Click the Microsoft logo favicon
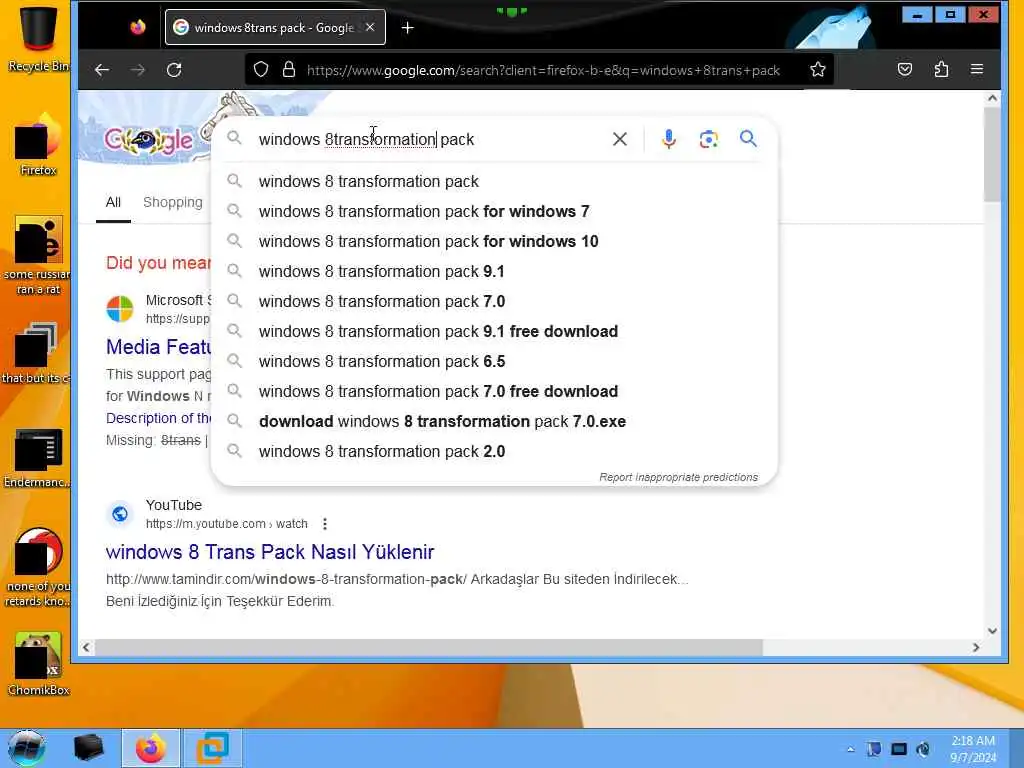This screenshot has width=1024, height=768. (120, 309)
